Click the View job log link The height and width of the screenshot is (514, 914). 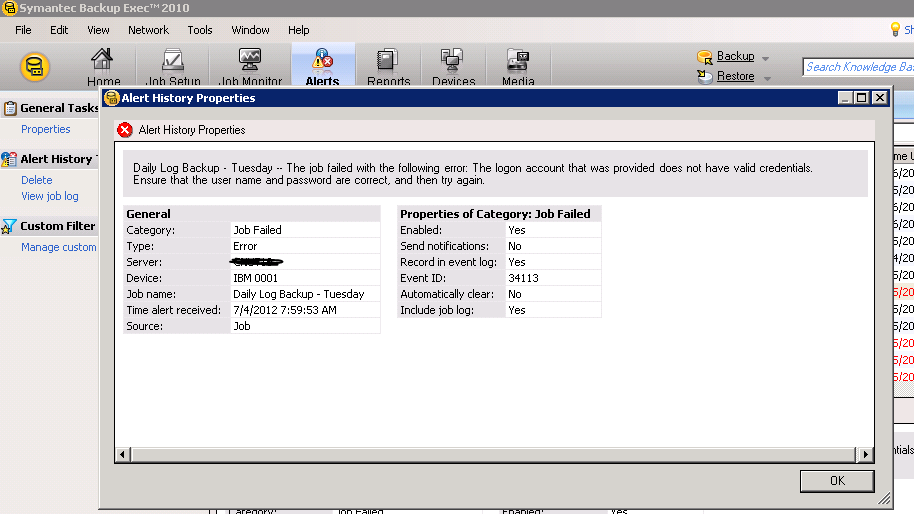pyautogui.click(x=50, y=196)
